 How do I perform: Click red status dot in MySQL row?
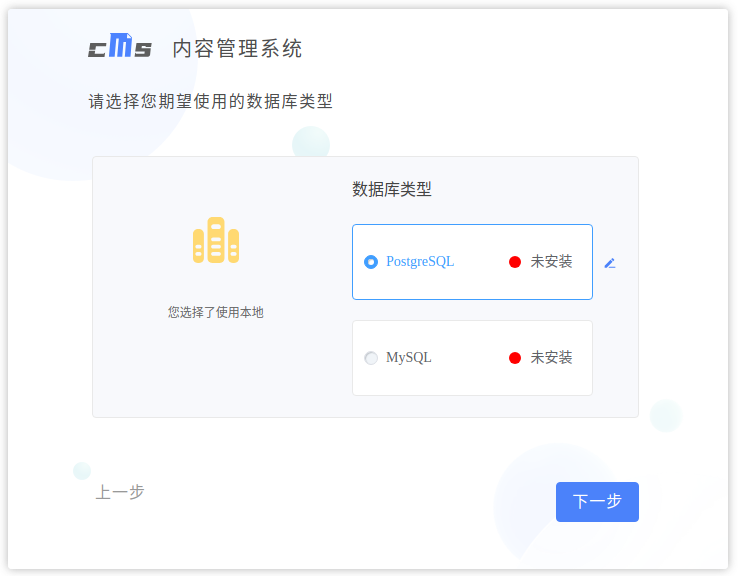coord(515,358)
